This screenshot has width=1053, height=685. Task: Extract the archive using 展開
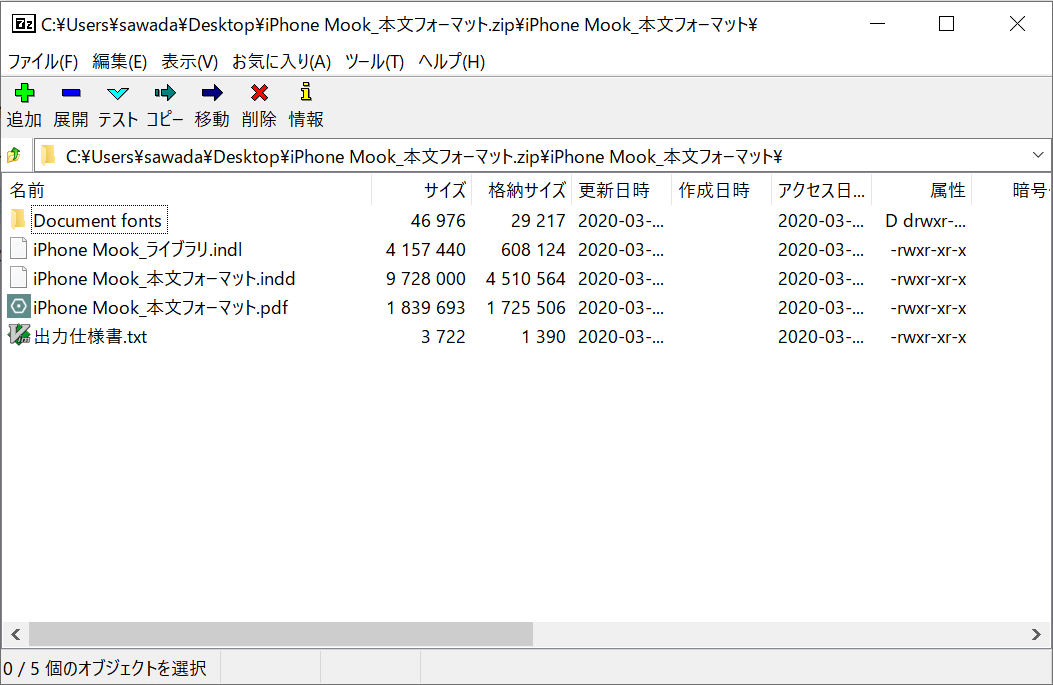[70, 103]
